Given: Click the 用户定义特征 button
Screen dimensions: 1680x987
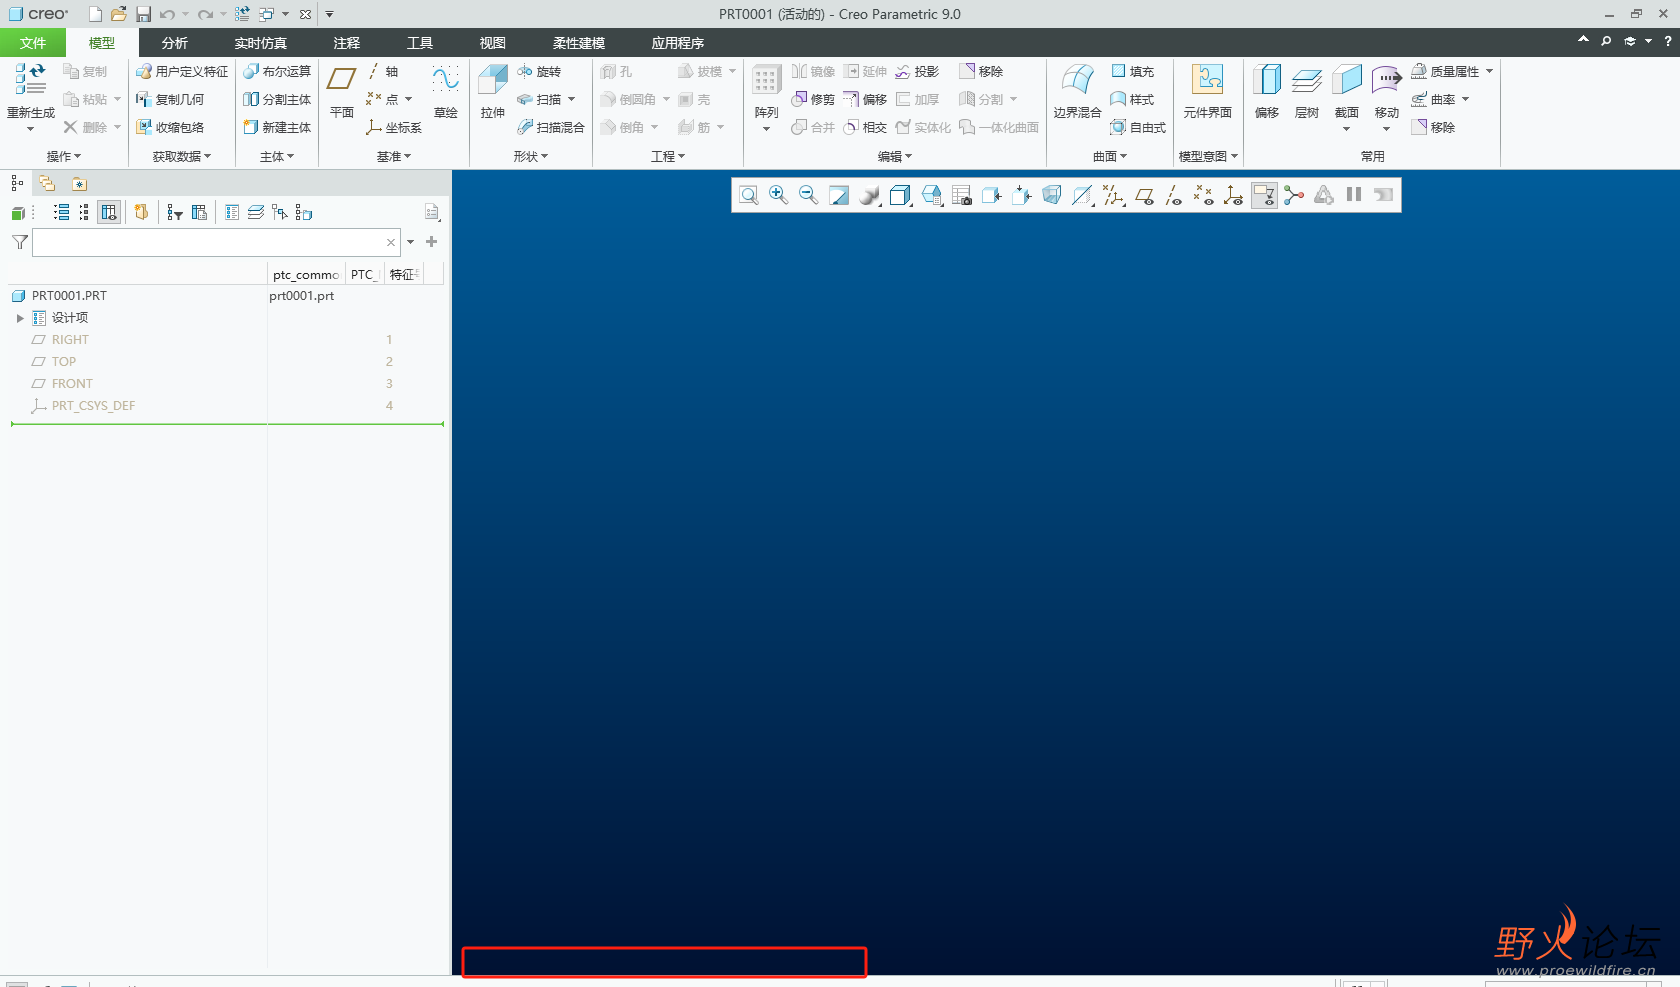Looking at the screenshot, I should click(182, 72).
